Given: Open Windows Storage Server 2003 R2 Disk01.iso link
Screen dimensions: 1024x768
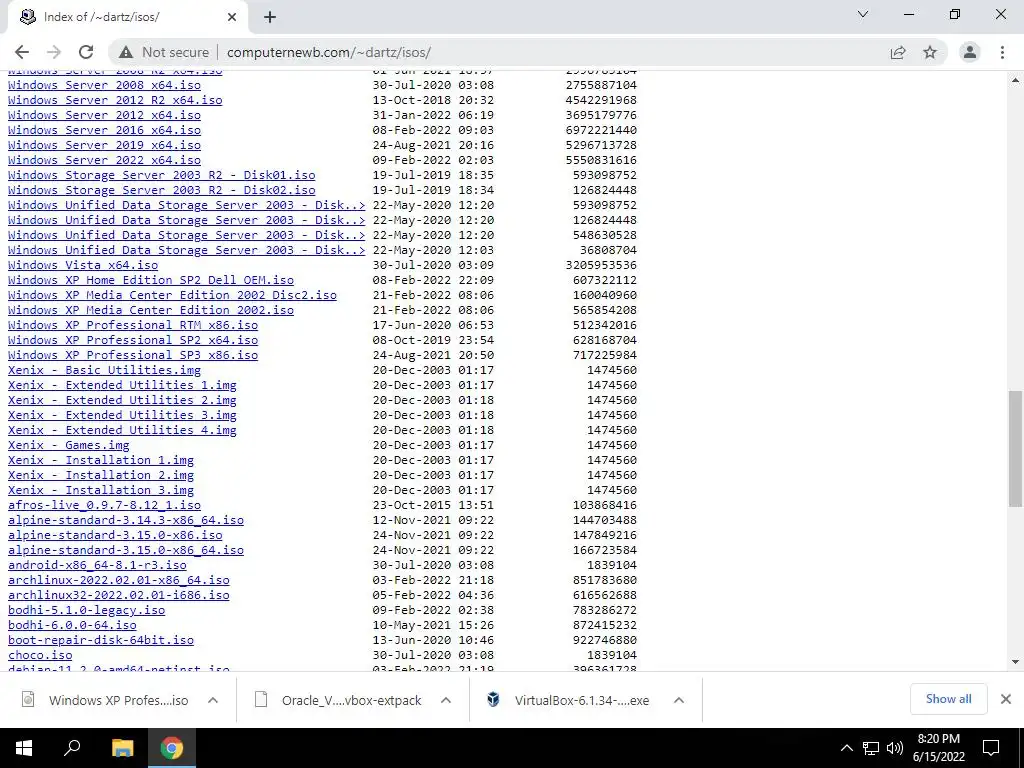Looking at the screenshot, I should [161, 175].
